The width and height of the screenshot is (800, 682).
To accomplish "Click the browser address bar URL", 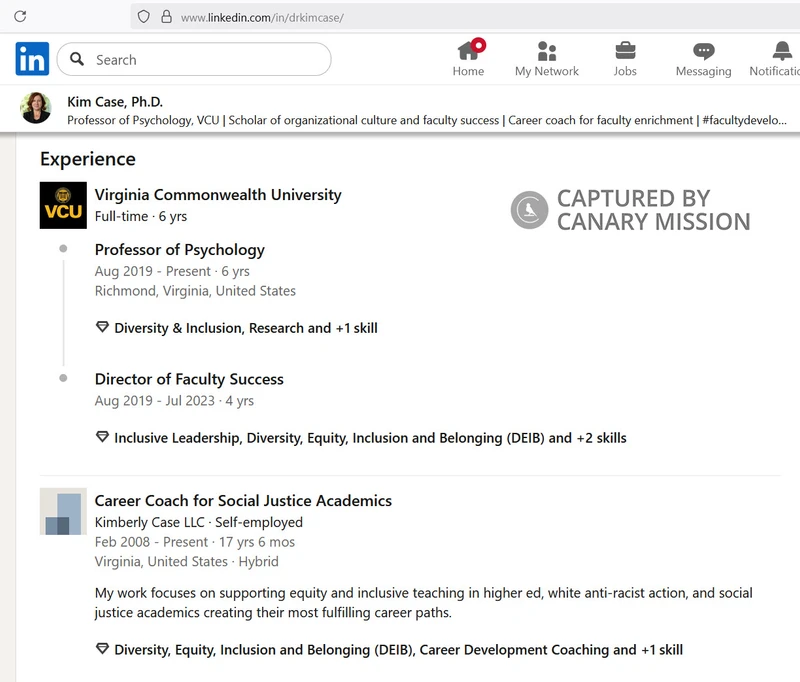I will (x=262, y=18).
